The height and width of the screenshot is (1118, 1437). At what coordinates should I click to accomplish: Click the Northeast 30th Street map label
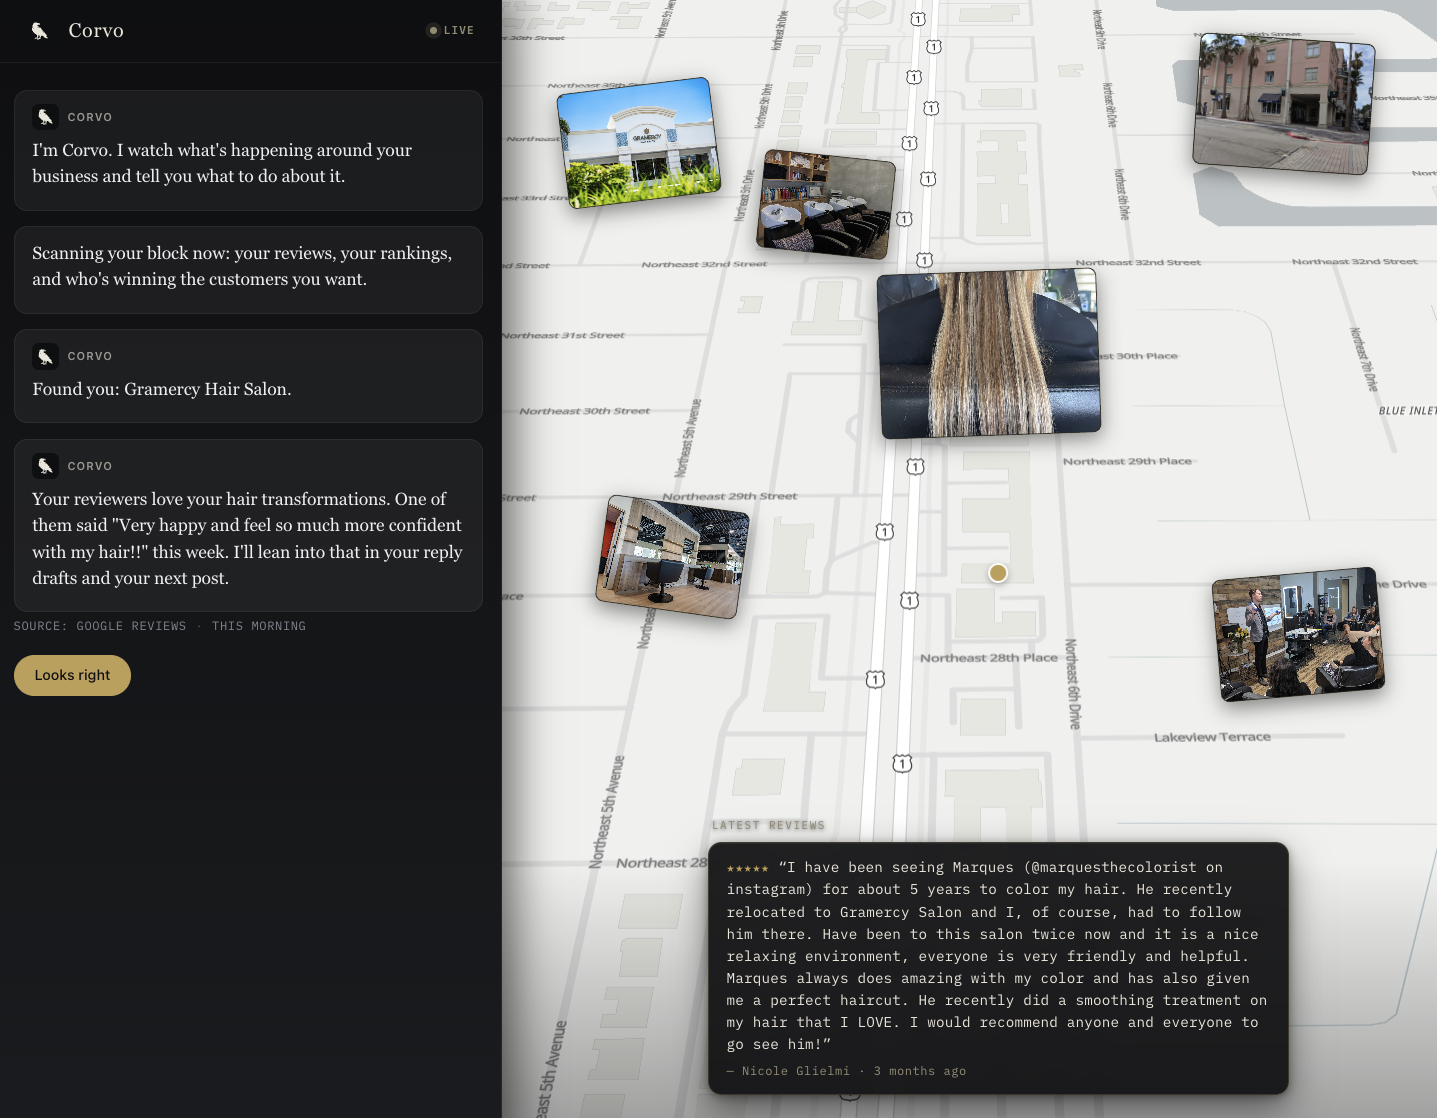click(x=585, y=411)
